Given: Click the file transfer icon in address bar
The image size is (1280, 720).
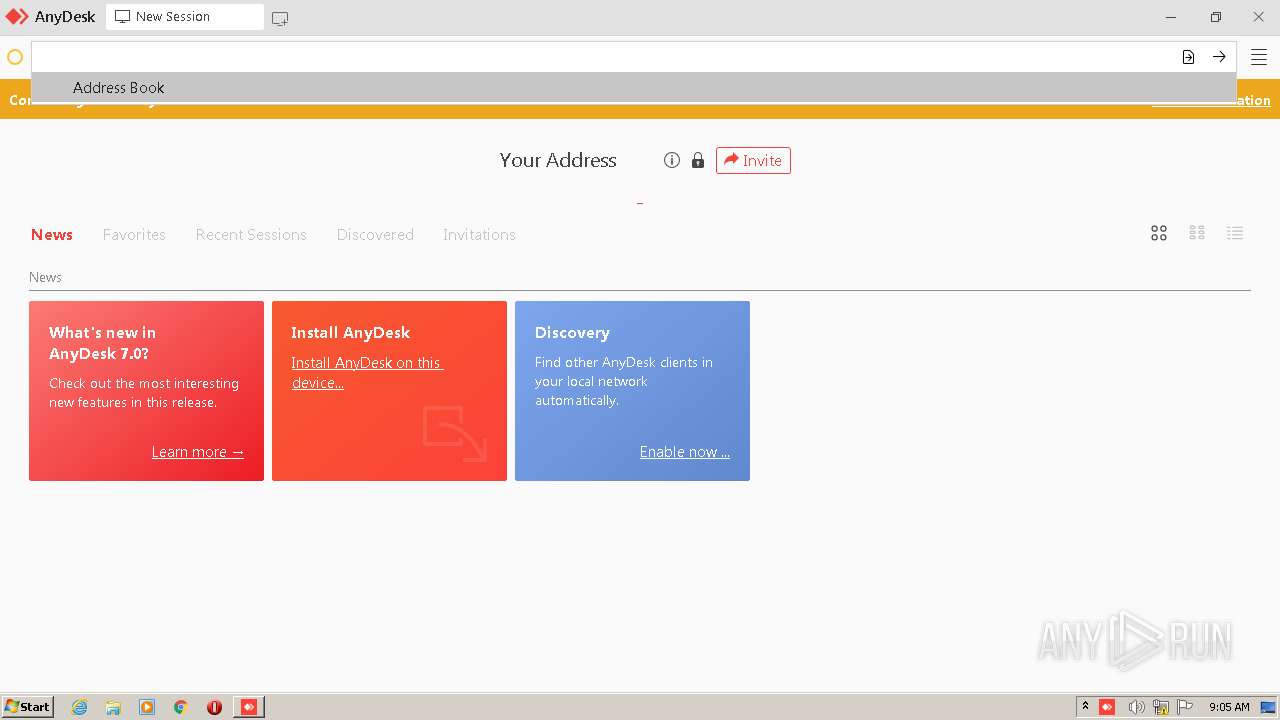Looking at the screenshot, I should point(1188,57).
